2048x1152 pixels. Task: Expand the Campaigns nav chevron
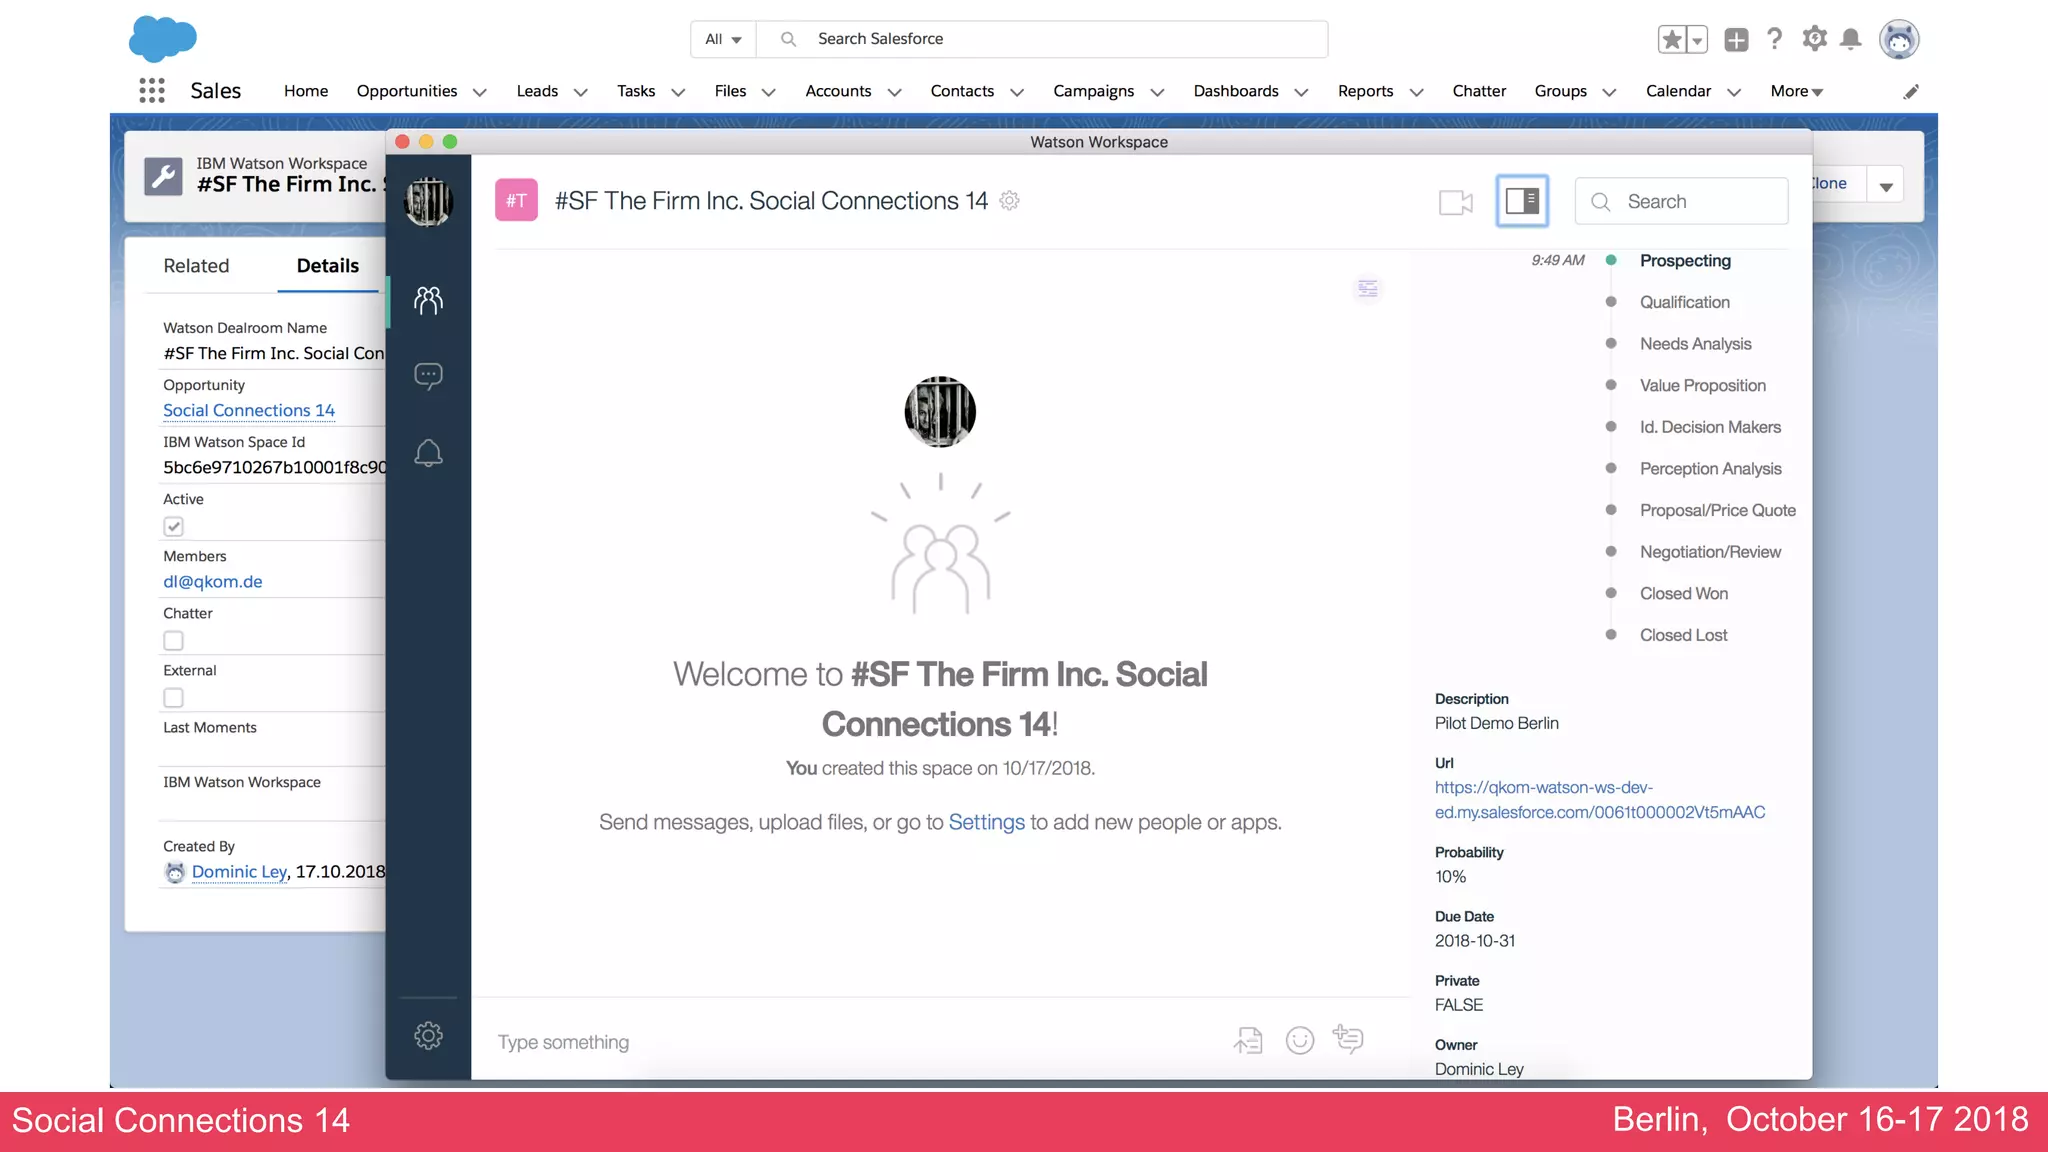click(1158, 92)
